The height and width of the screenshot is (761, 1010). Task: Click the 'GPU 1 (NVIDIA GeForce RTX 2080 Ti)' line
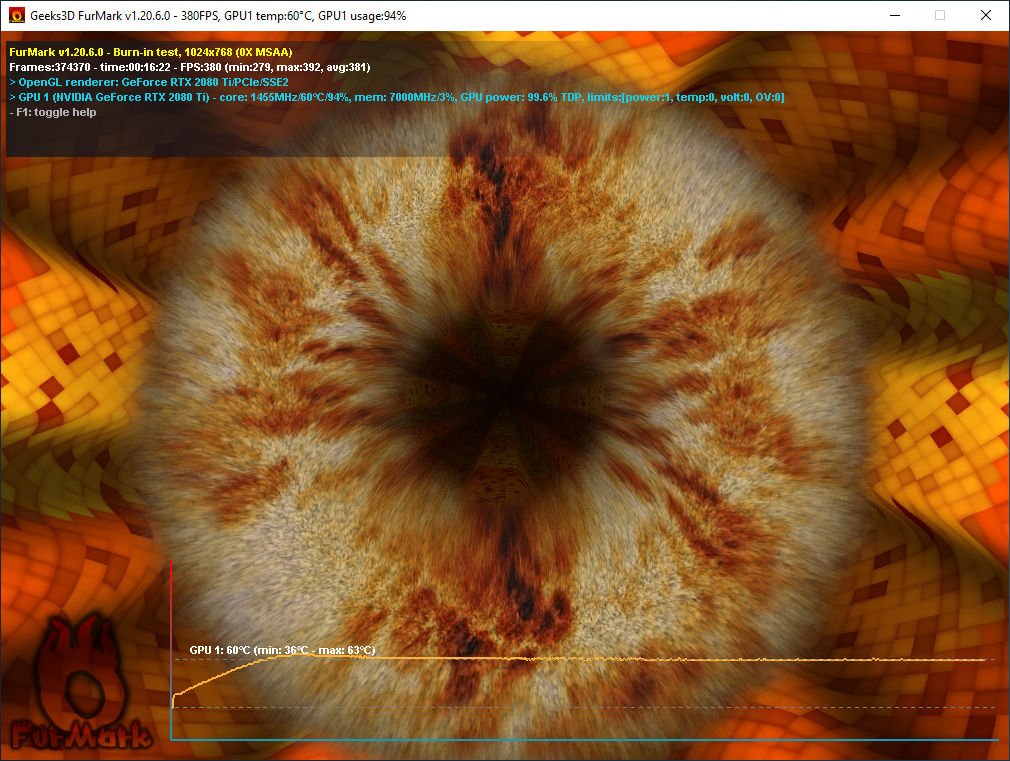[x=397, y=97]
